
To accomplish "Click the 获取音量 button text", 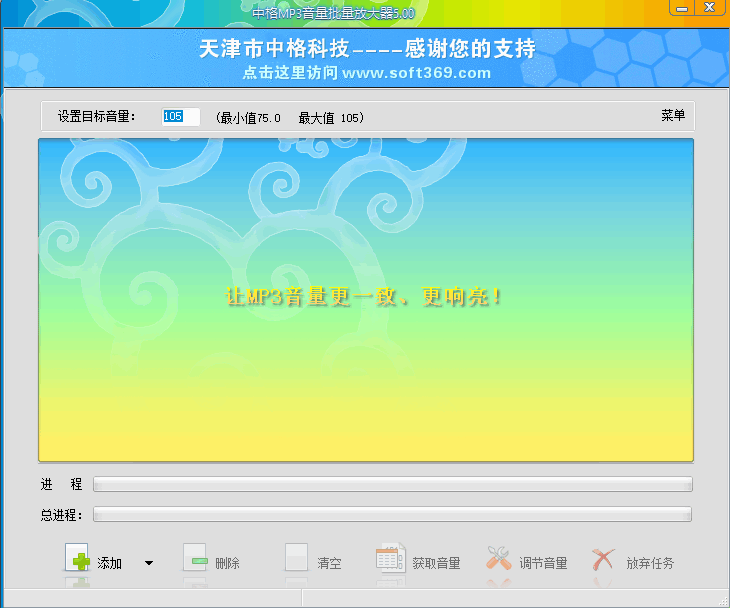I will pos(436,563).
